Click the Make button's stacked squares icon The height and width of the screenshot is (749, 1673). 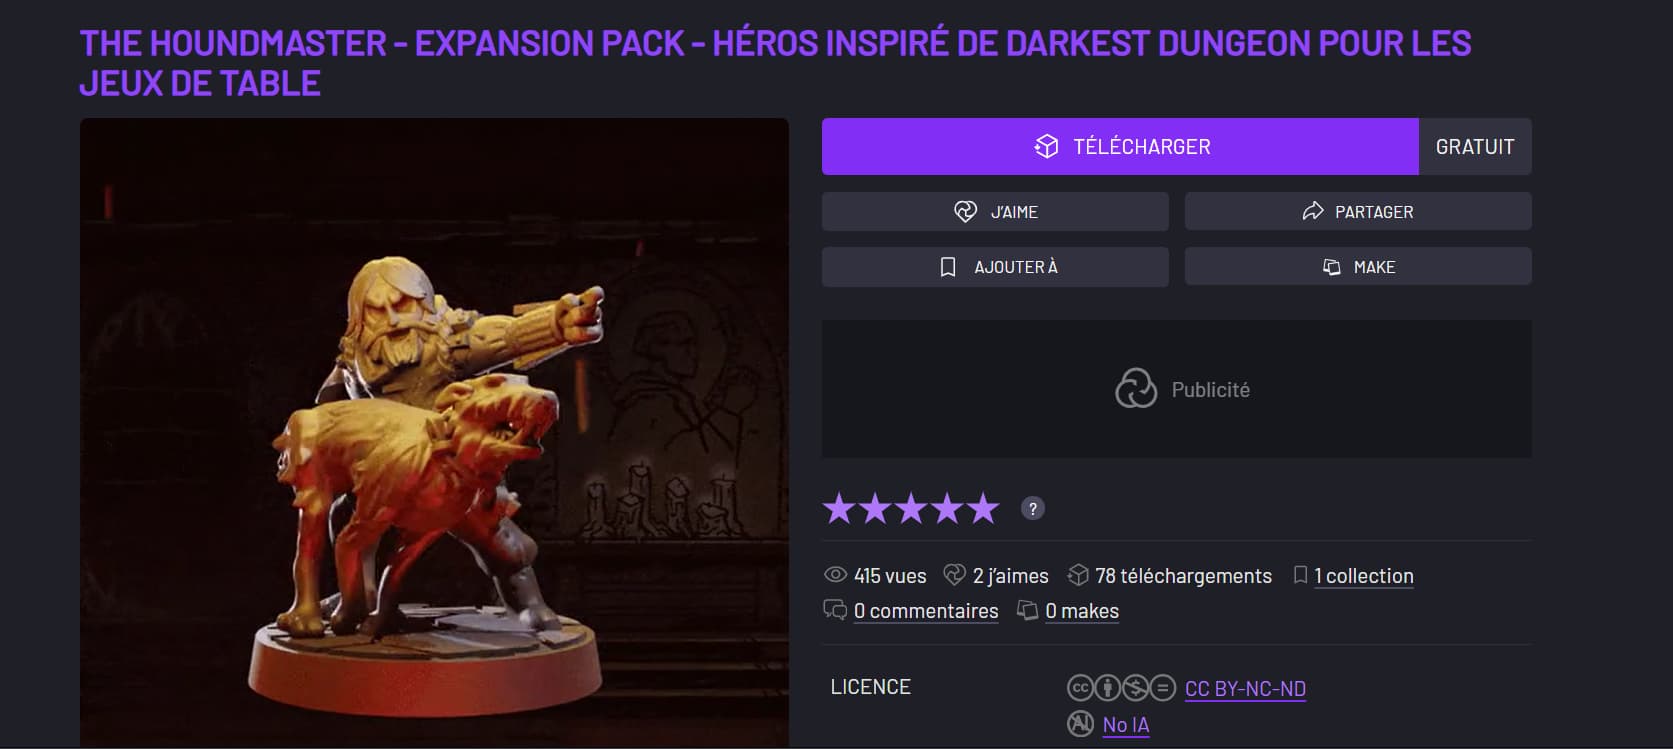point(1331,267)
